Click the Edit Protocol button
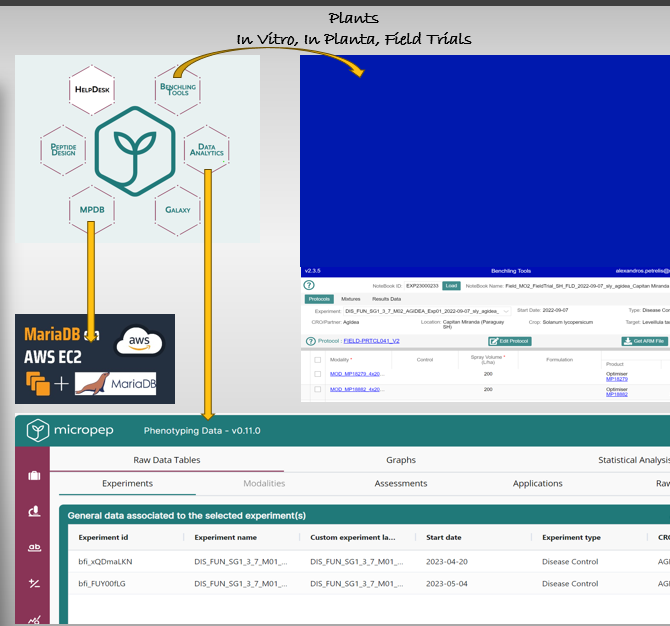The width and height of the screenshot is (670, 626). [510, 341]
